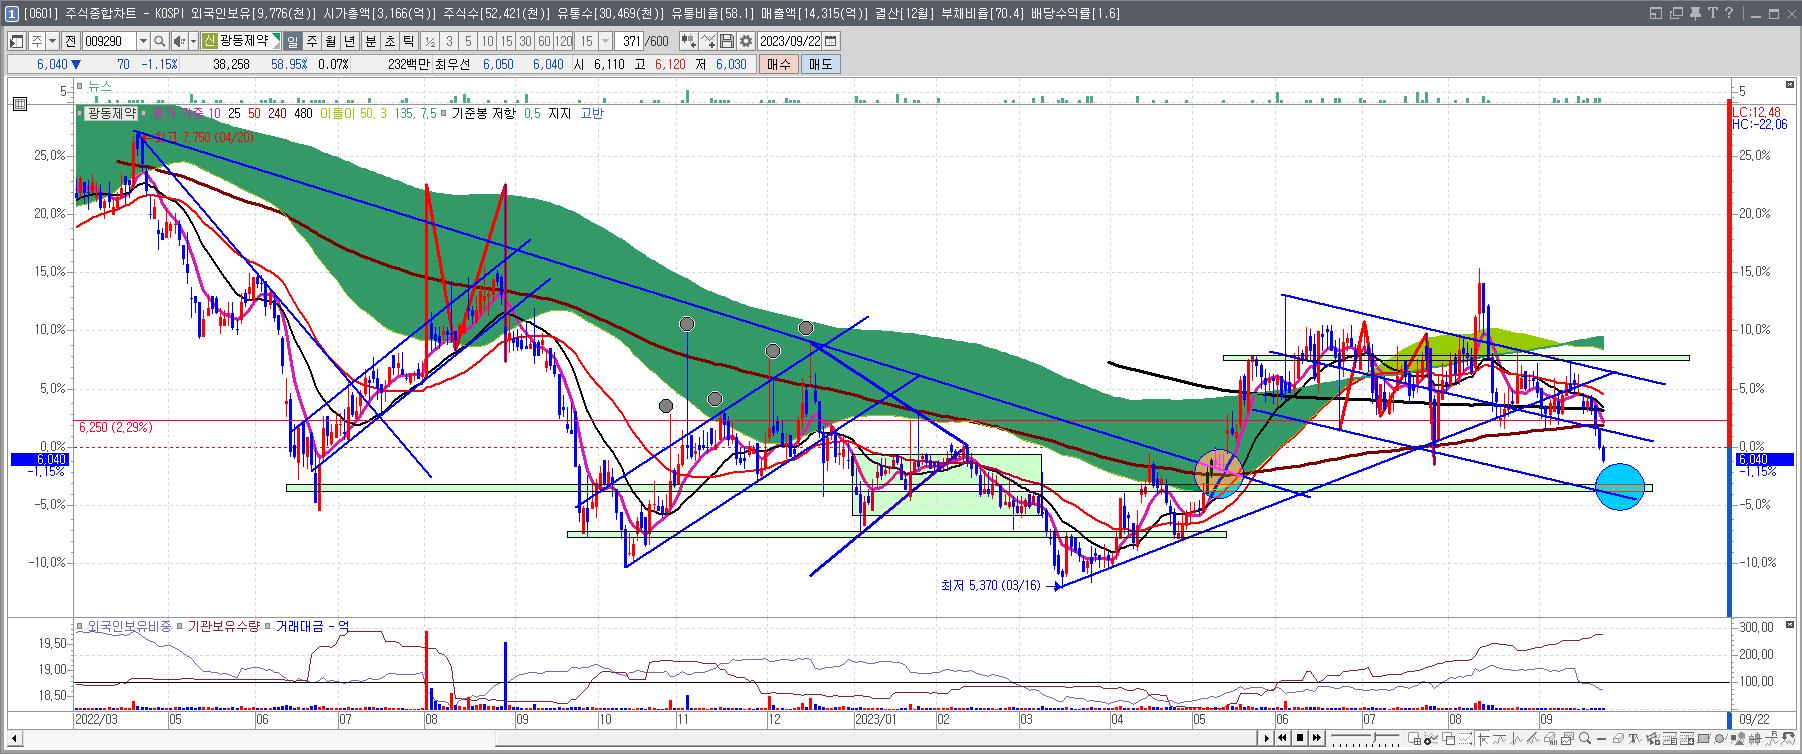Open the chart settings gear icon
Viewport: 1802px width, 754px height.
pyautogui.click(x=746, y=41)
